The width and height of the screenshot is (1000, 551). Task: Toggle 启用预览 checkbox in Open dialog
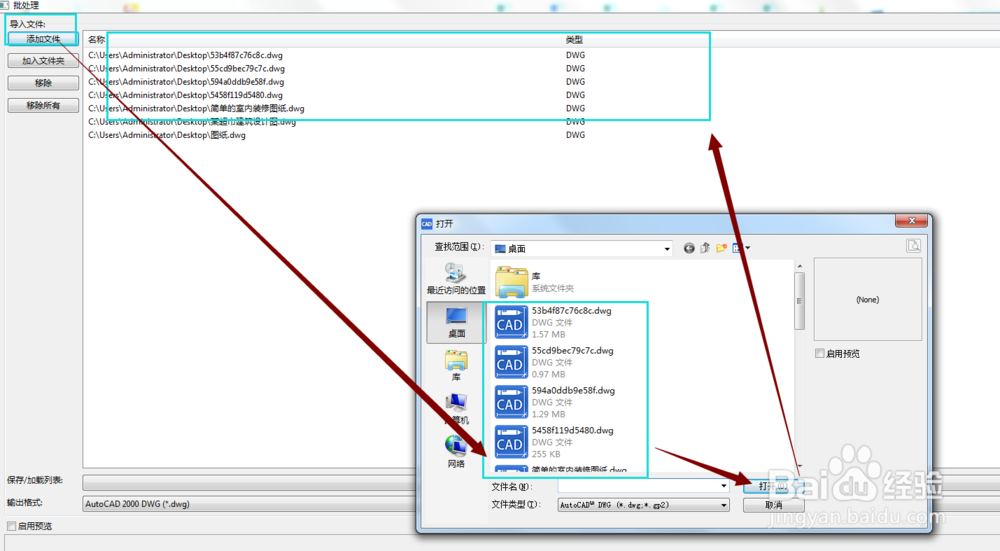(x=820, y=353)
